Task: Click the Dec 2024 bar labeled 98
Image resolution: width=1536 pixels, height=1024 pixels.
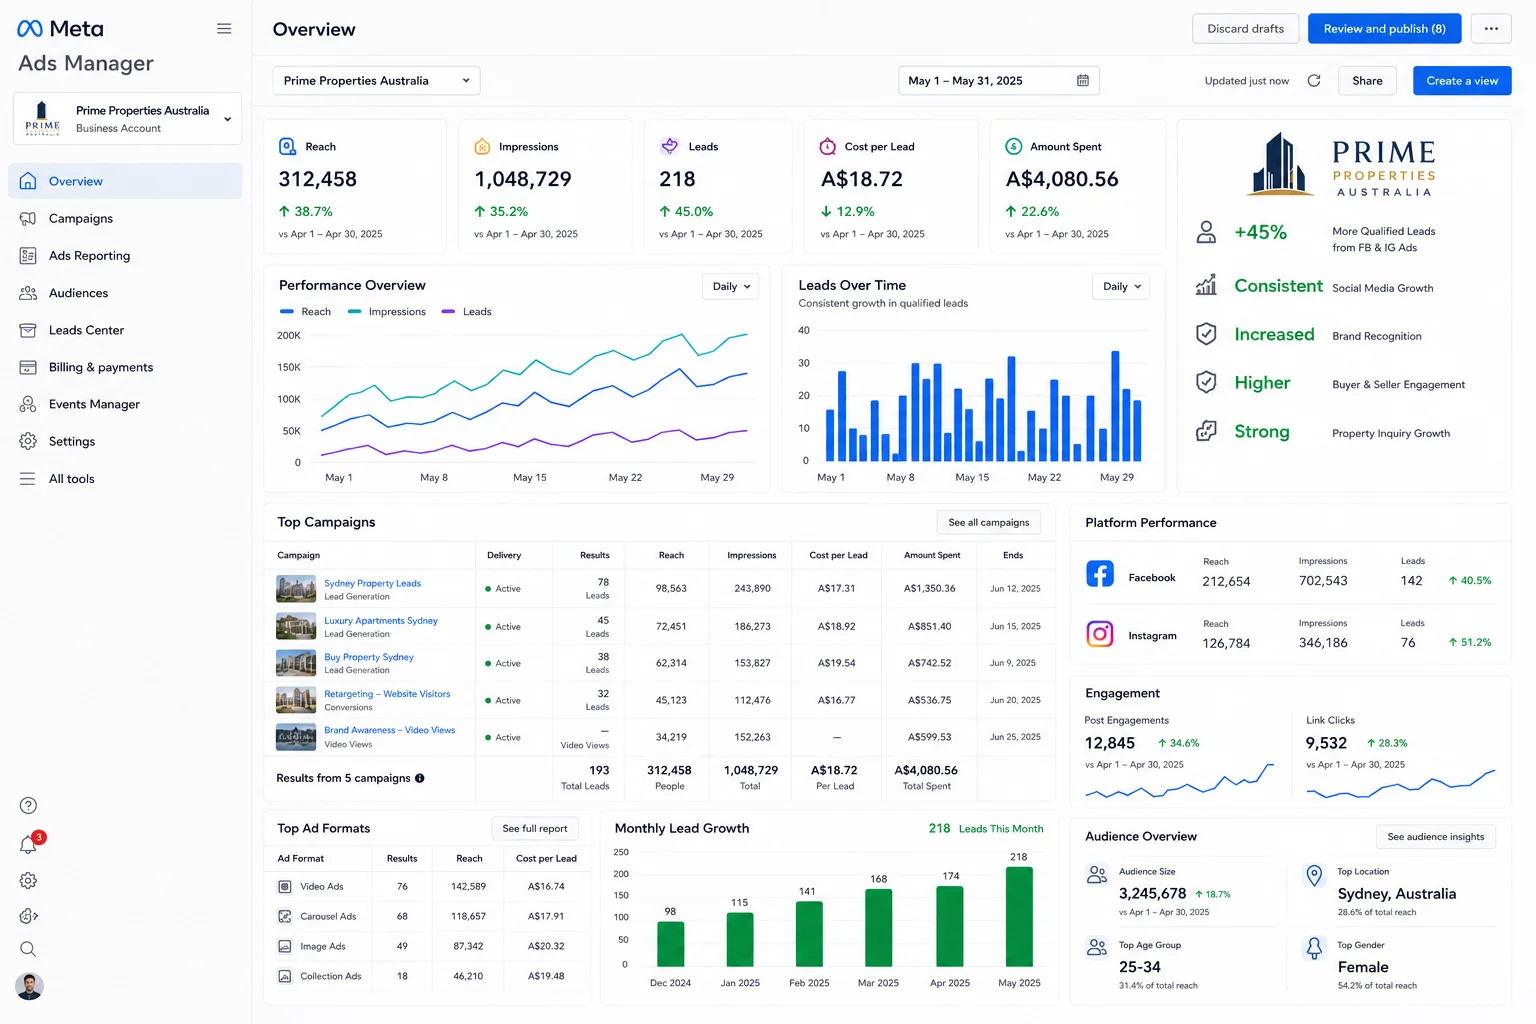Action: coord(671,944)
